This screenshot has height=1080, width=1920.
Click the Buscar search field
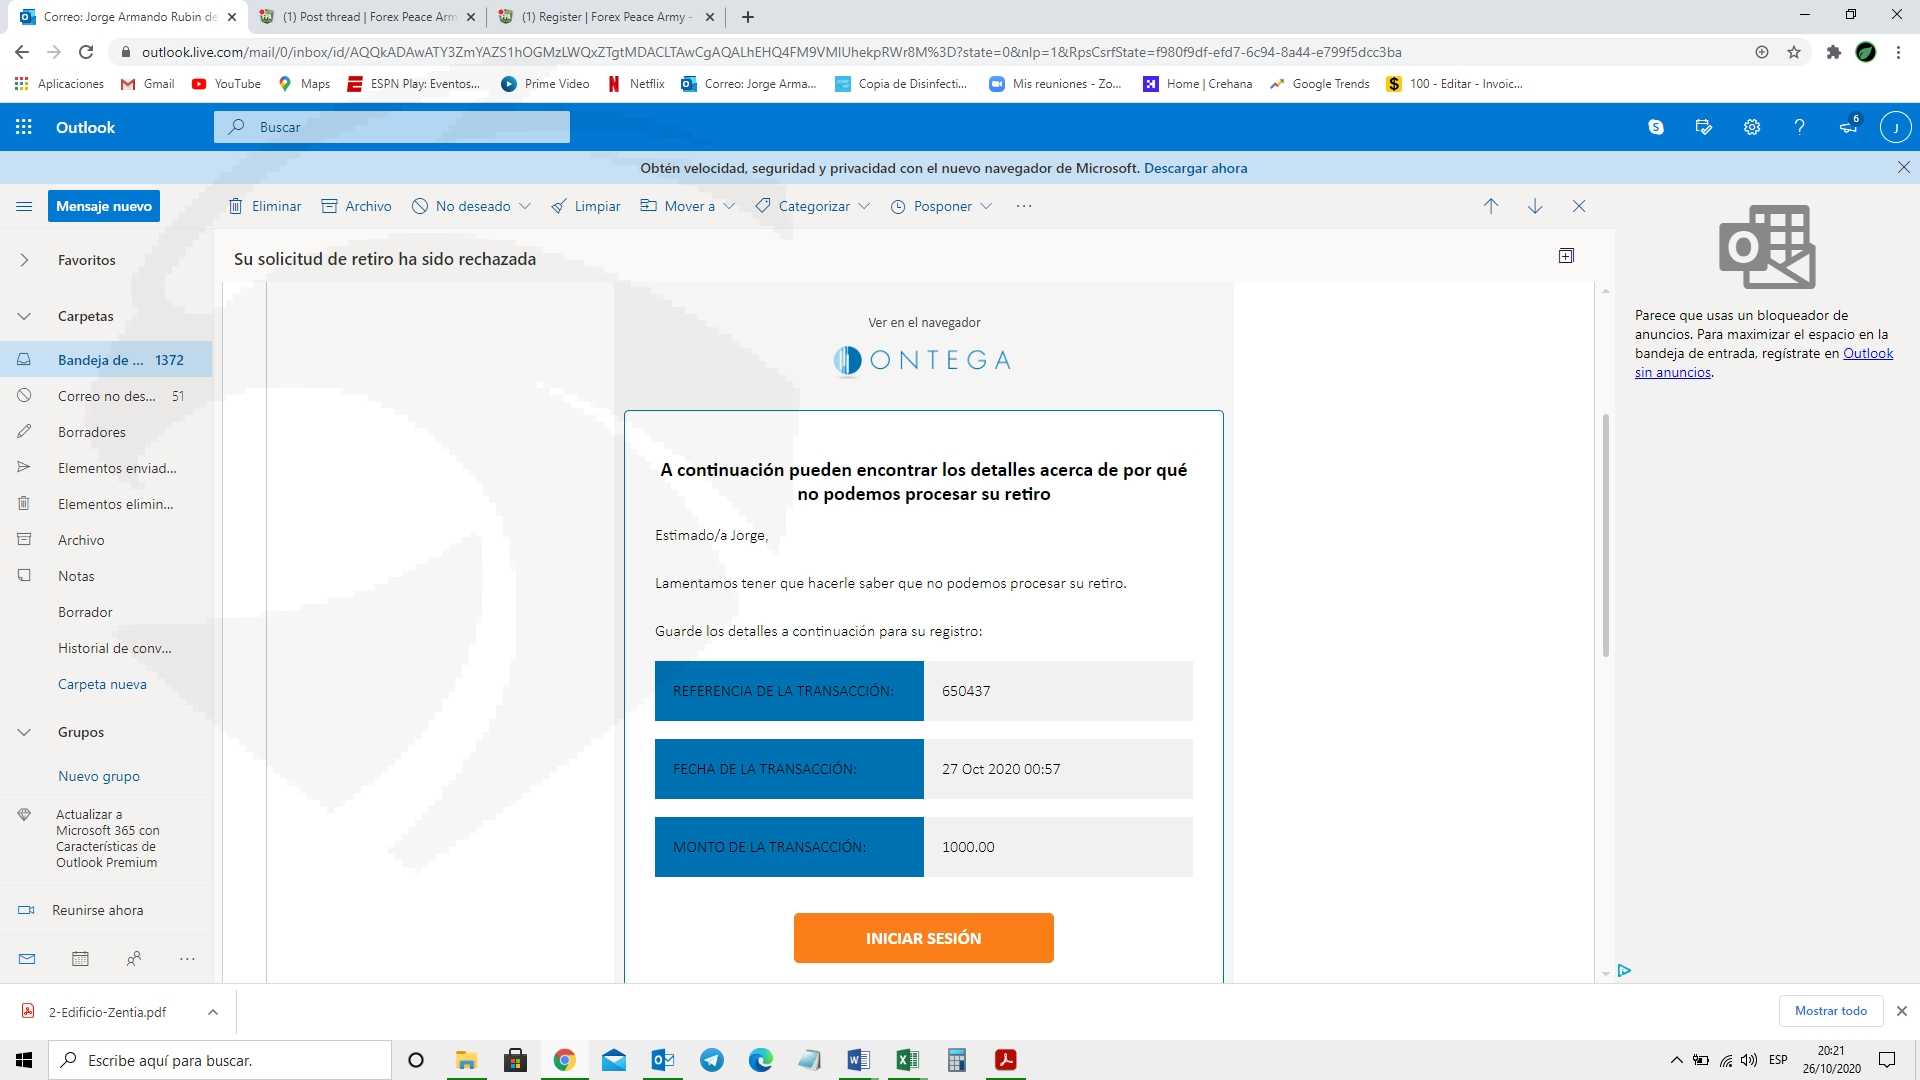(x=400, y=127)
